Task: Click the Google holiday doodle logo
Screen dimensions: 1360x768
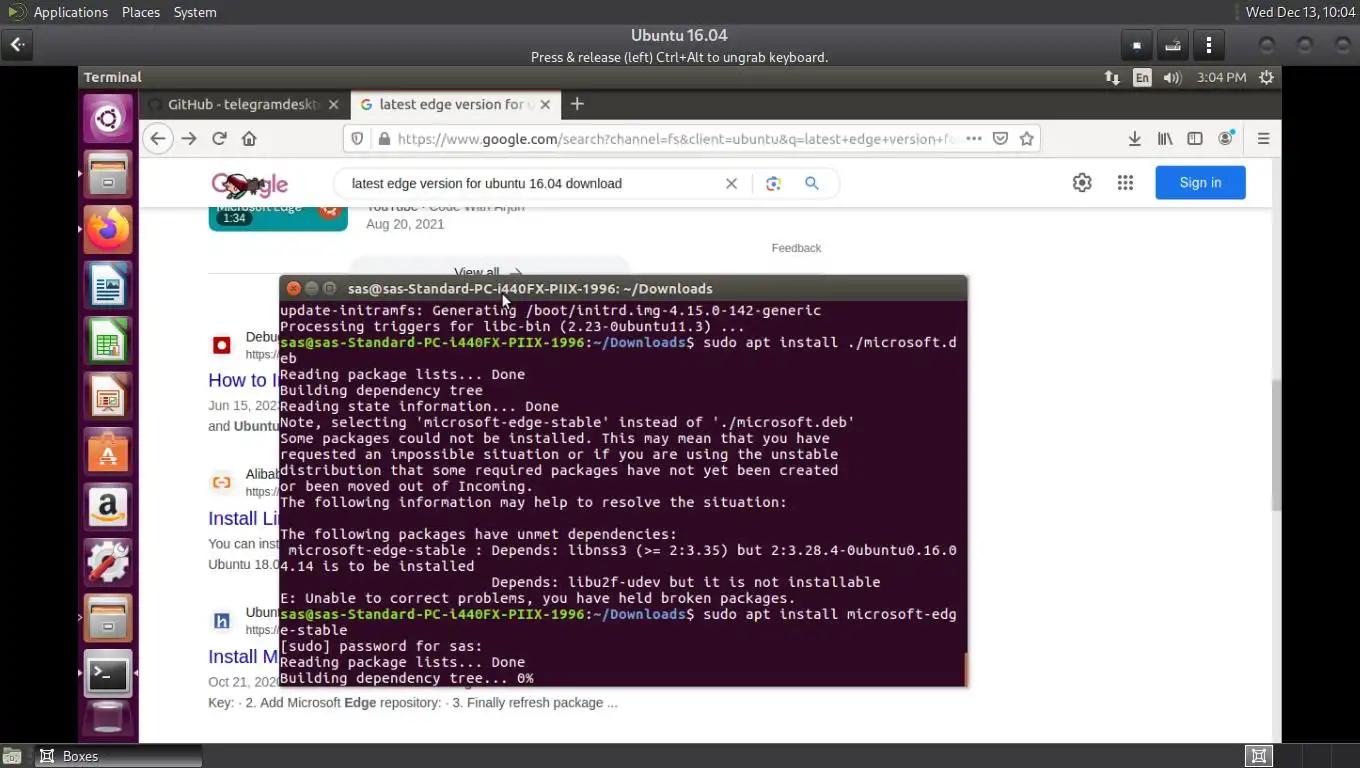Action: [250, 184]
